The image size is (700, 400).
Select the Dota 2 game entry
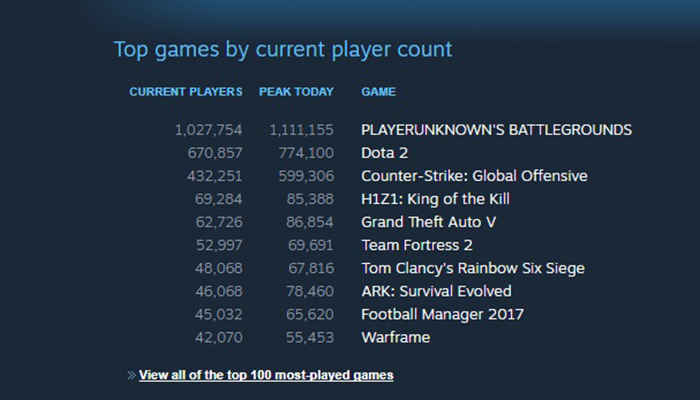(x=386, y=153)
